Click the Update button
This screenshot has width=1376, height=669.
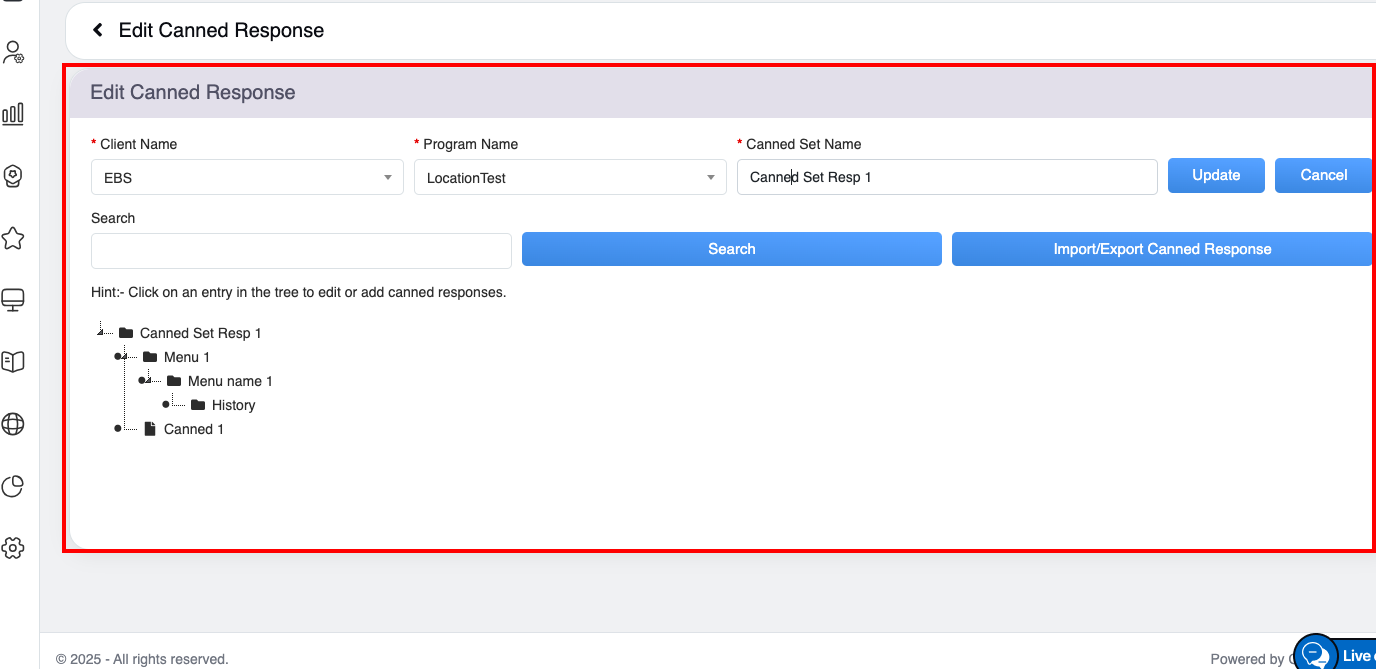(x=1216, y=175)
